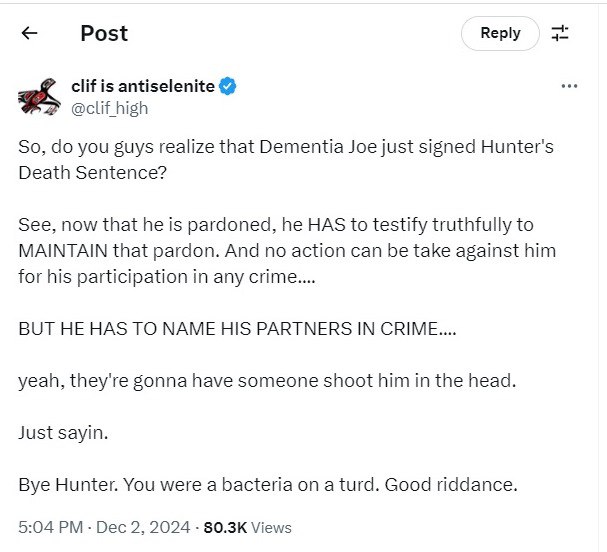Click the closing line starting 'Bye Hunter'
The width and height of the screenshot is (607, 552).
pyautogui.click(x=267, y=485)
